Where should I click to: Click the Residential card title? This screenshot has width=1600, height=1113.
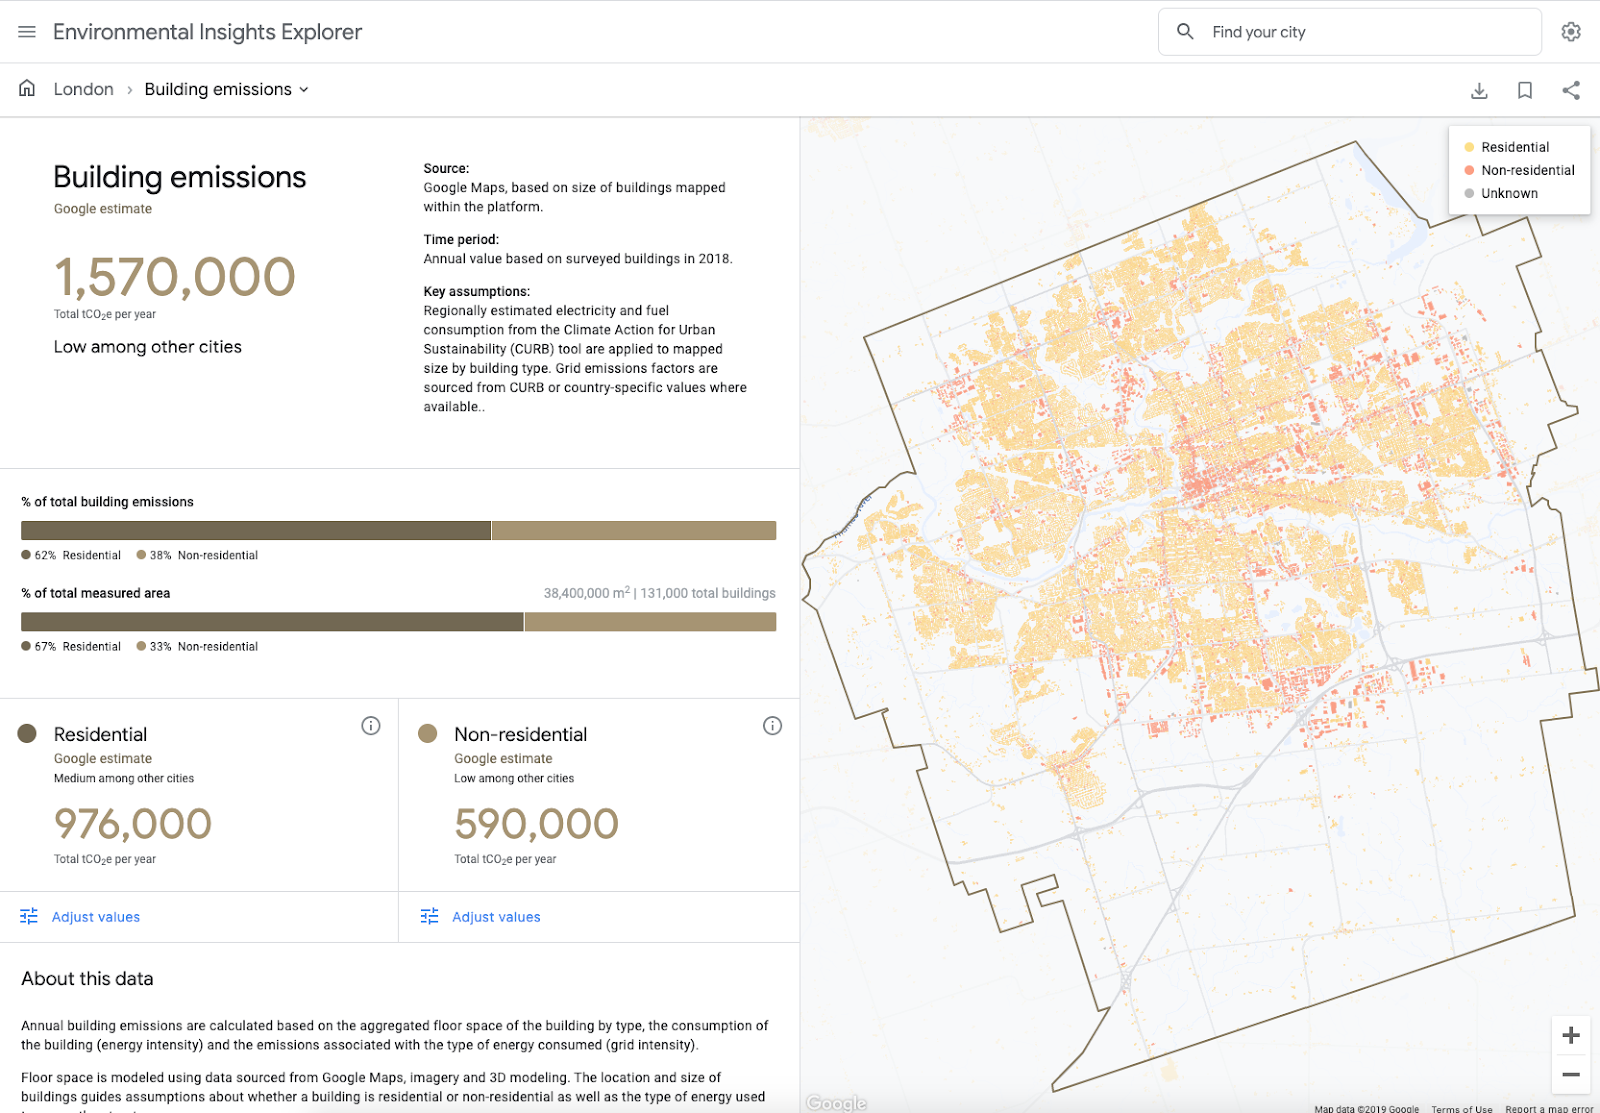coord(100,734)
